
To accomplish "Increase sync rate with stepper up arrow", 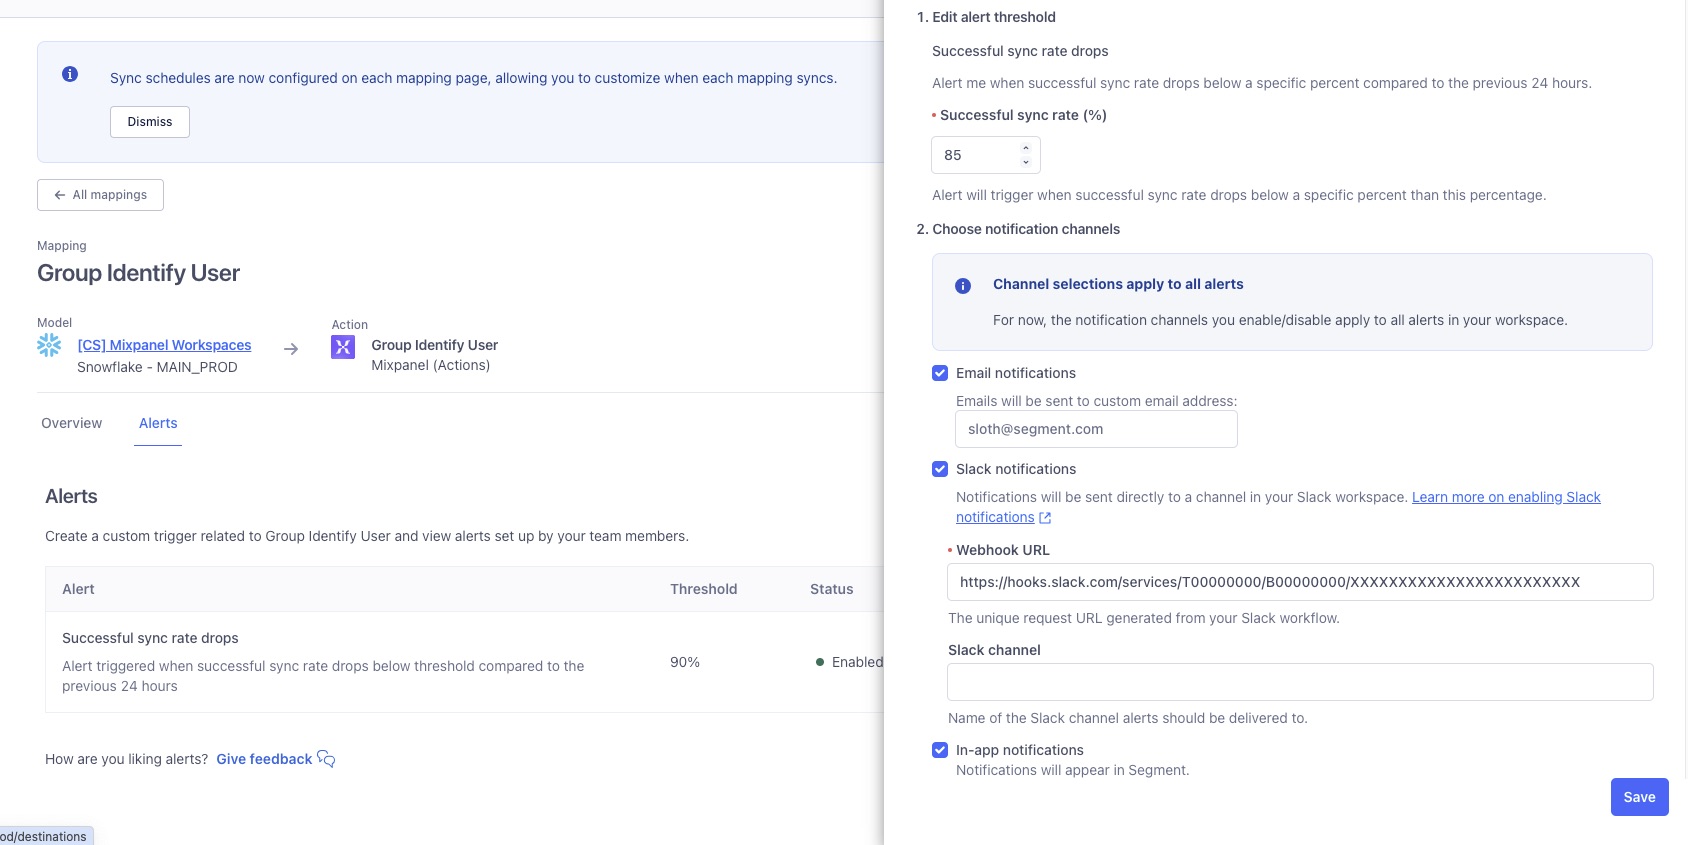I will pyautogui.click(x=1025, y=149).
